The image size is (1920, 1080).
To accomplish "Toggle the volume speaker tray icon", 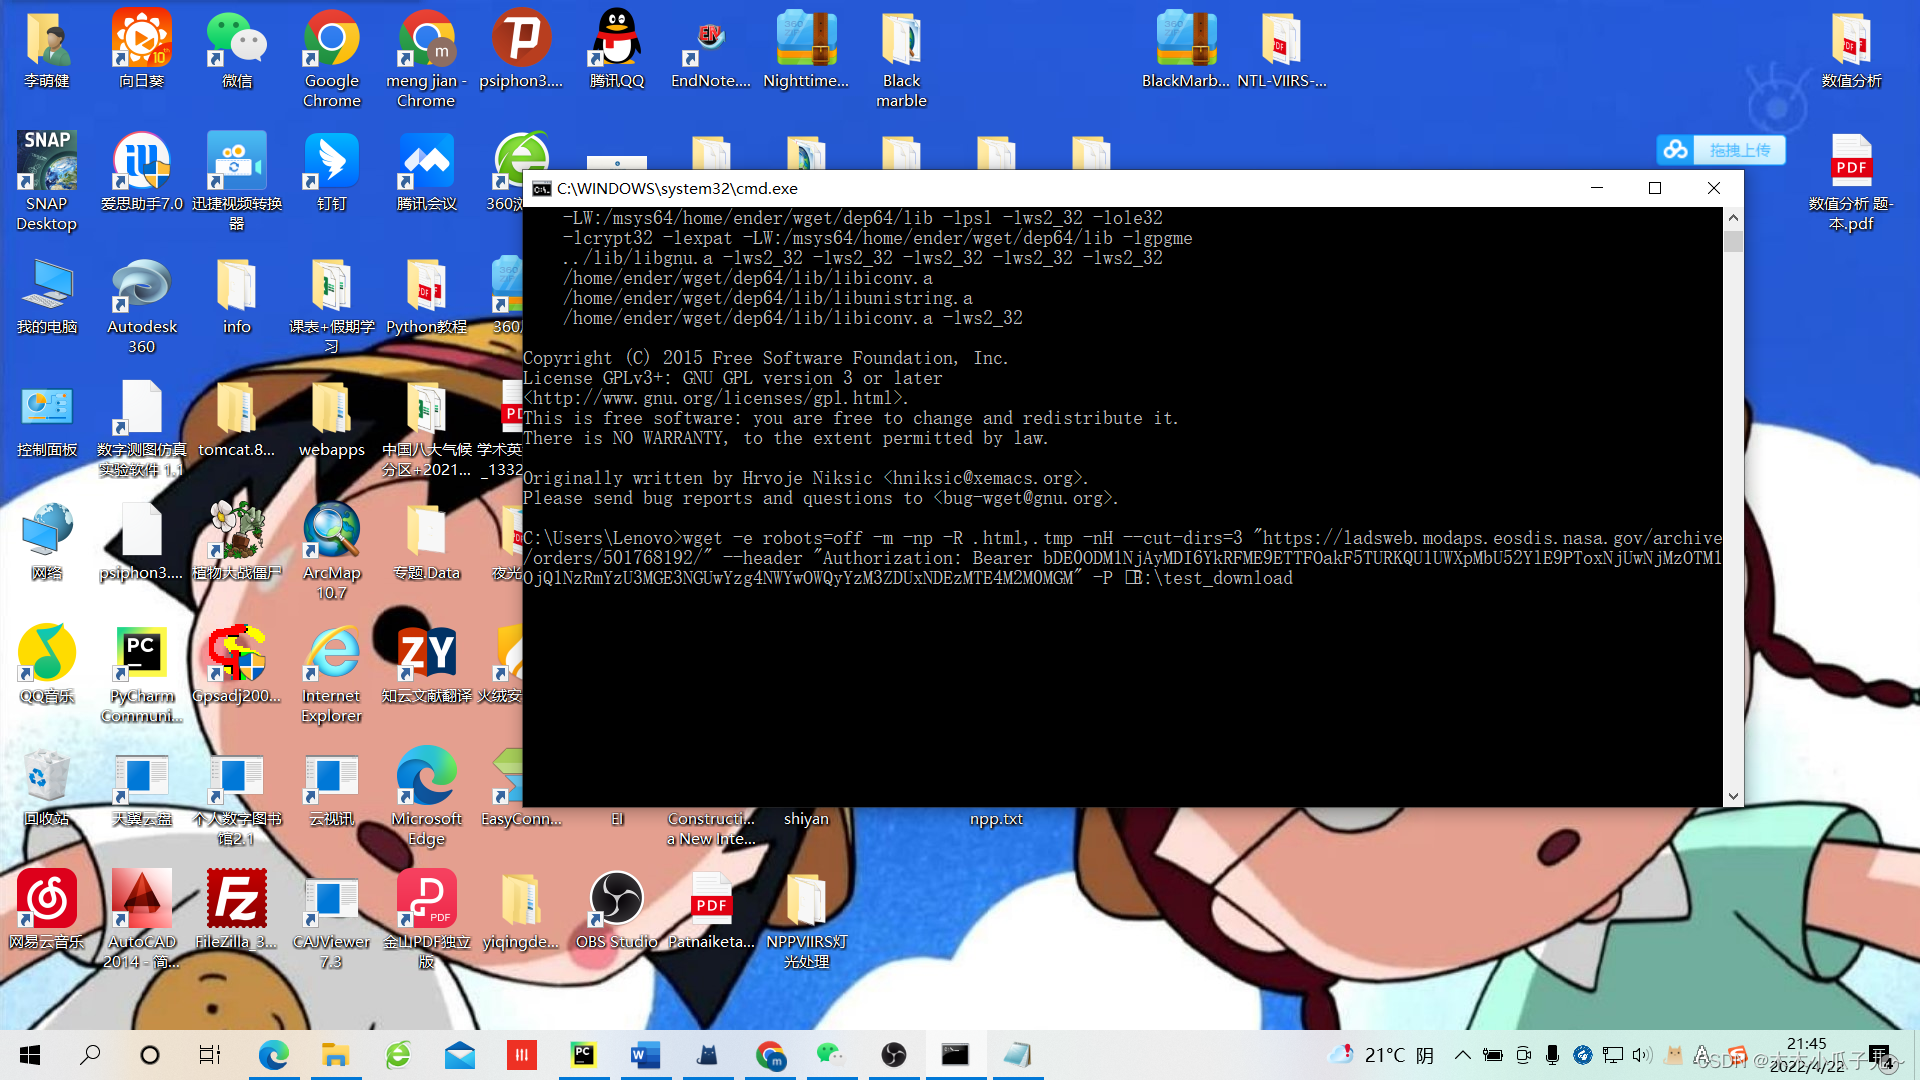I will tap(1641, 1055).
